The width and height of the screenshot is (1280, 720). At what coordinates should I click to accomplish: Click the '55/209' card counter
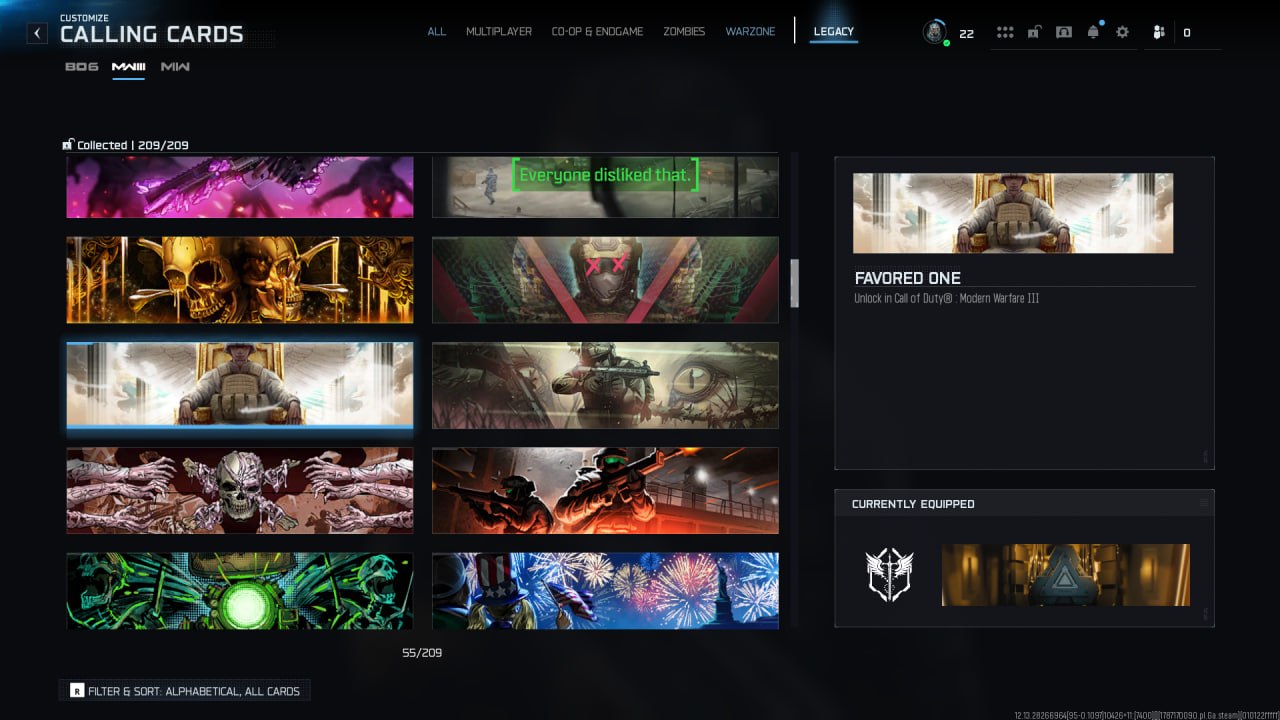(422, 653)
